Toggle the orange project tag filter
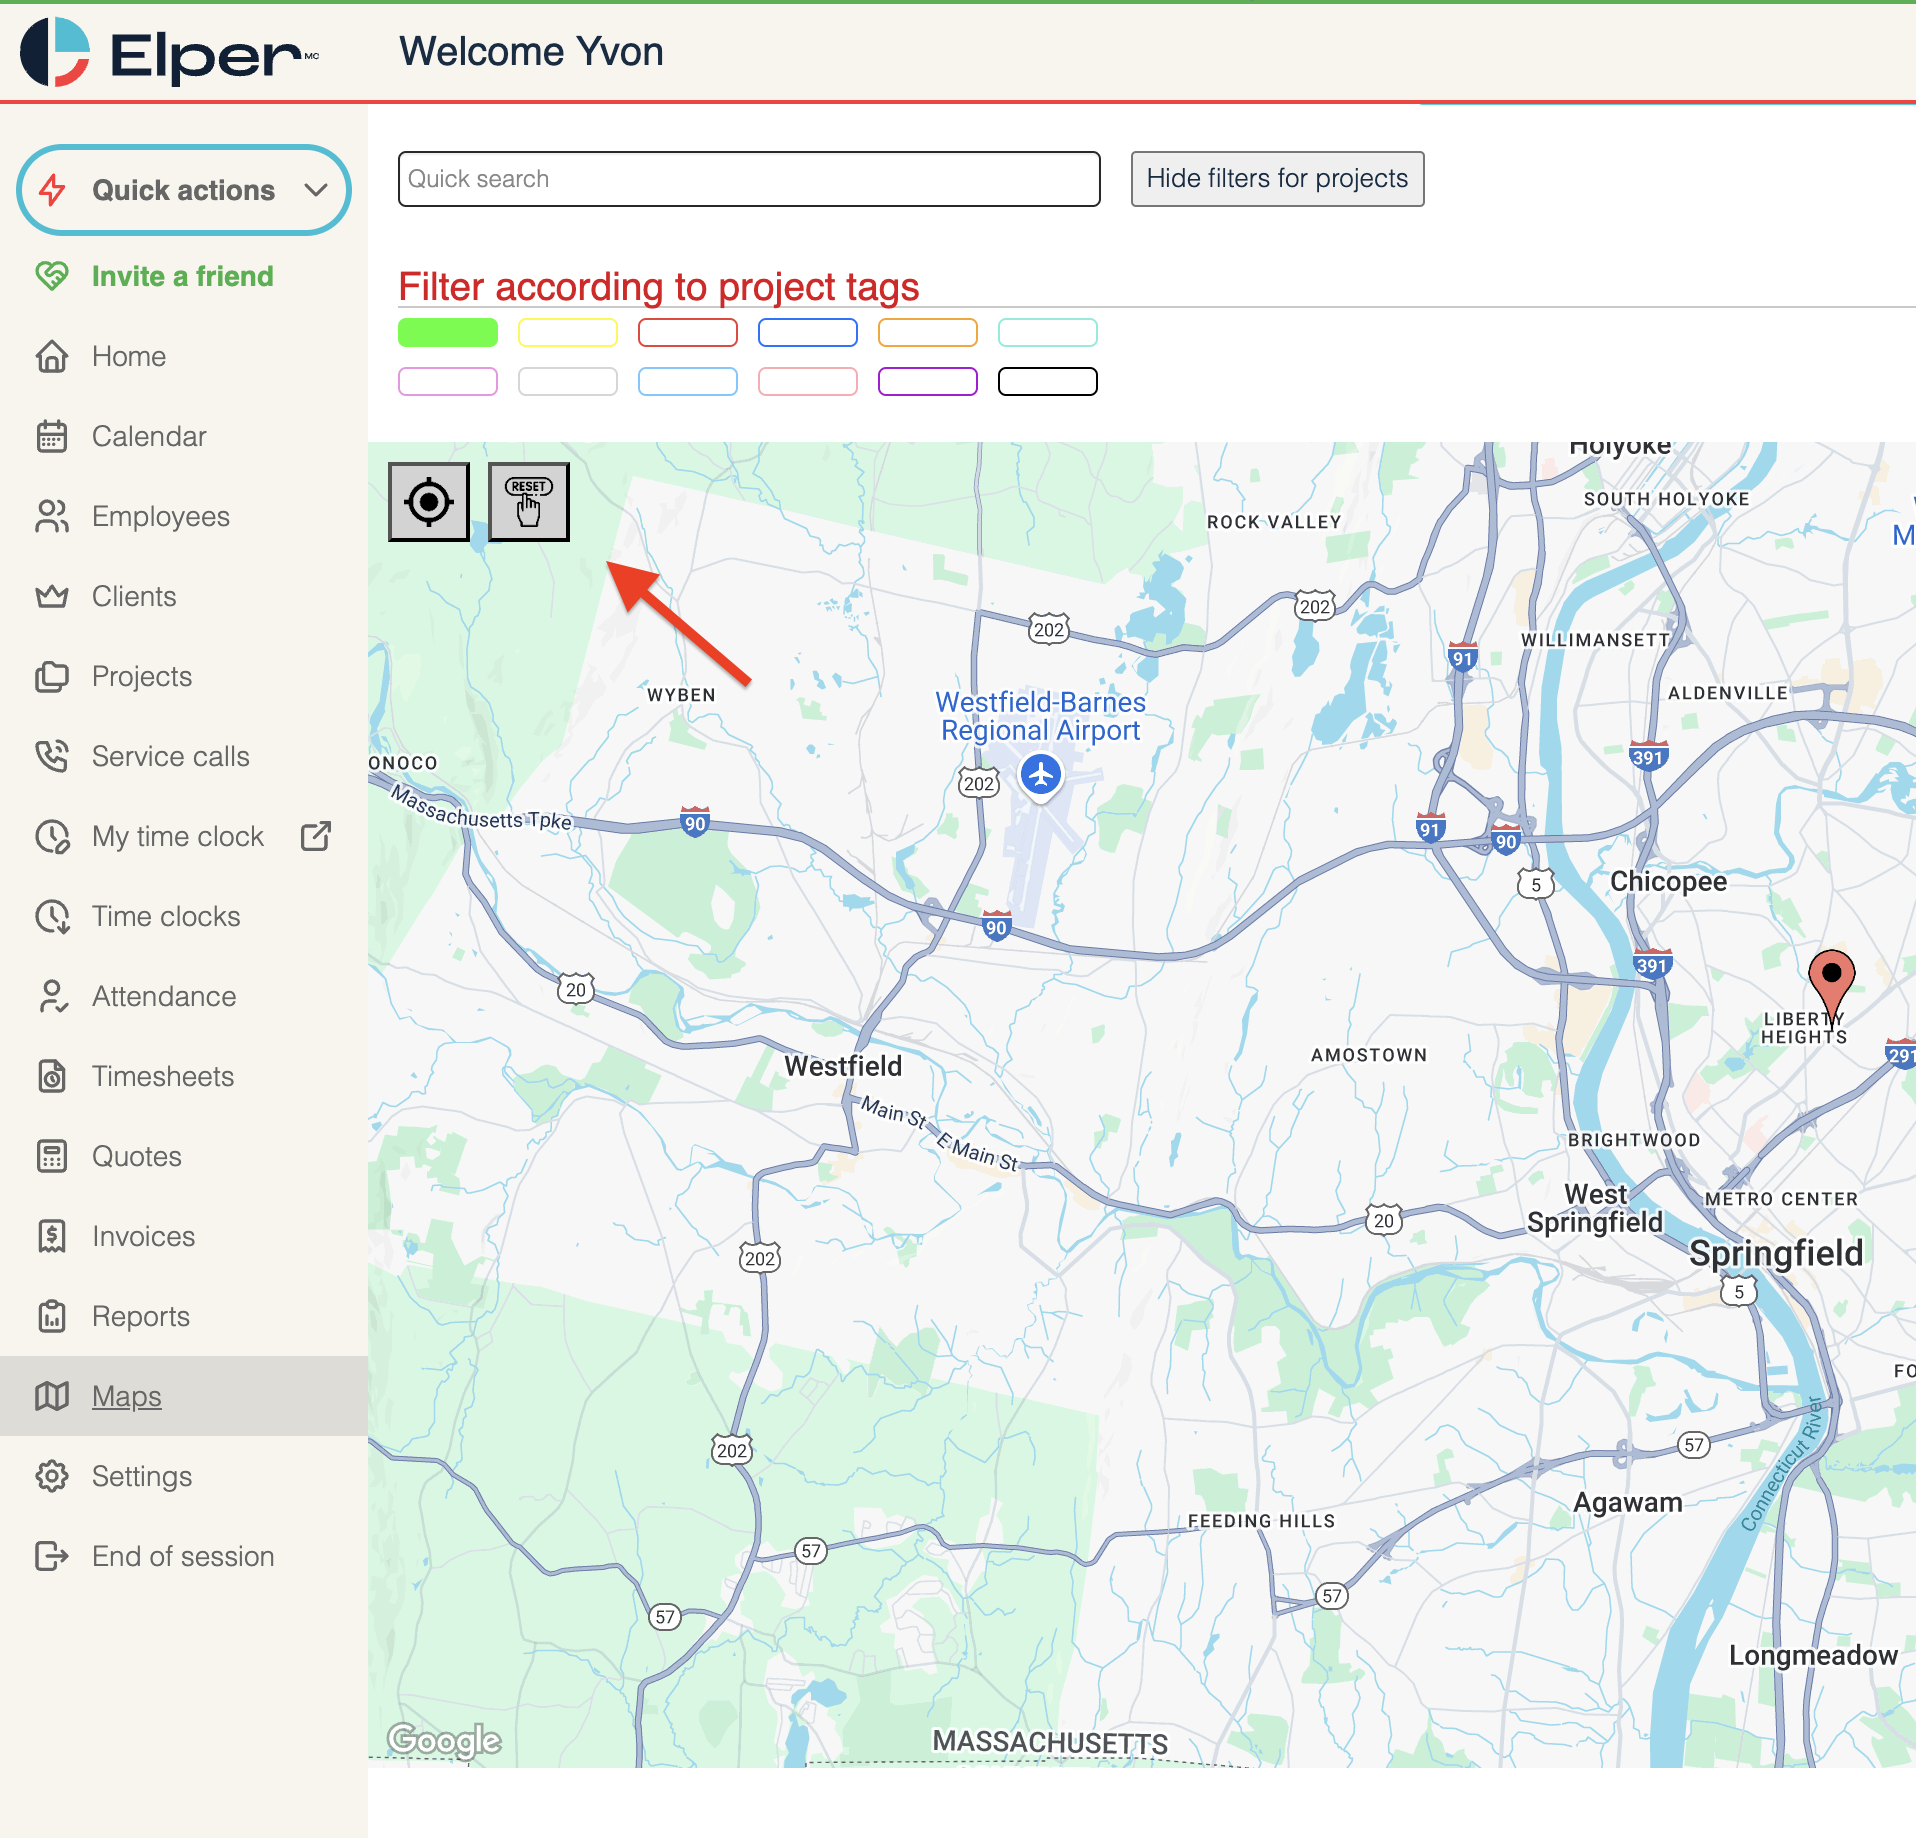1916x1838 pixels. (x=928, y=332)
